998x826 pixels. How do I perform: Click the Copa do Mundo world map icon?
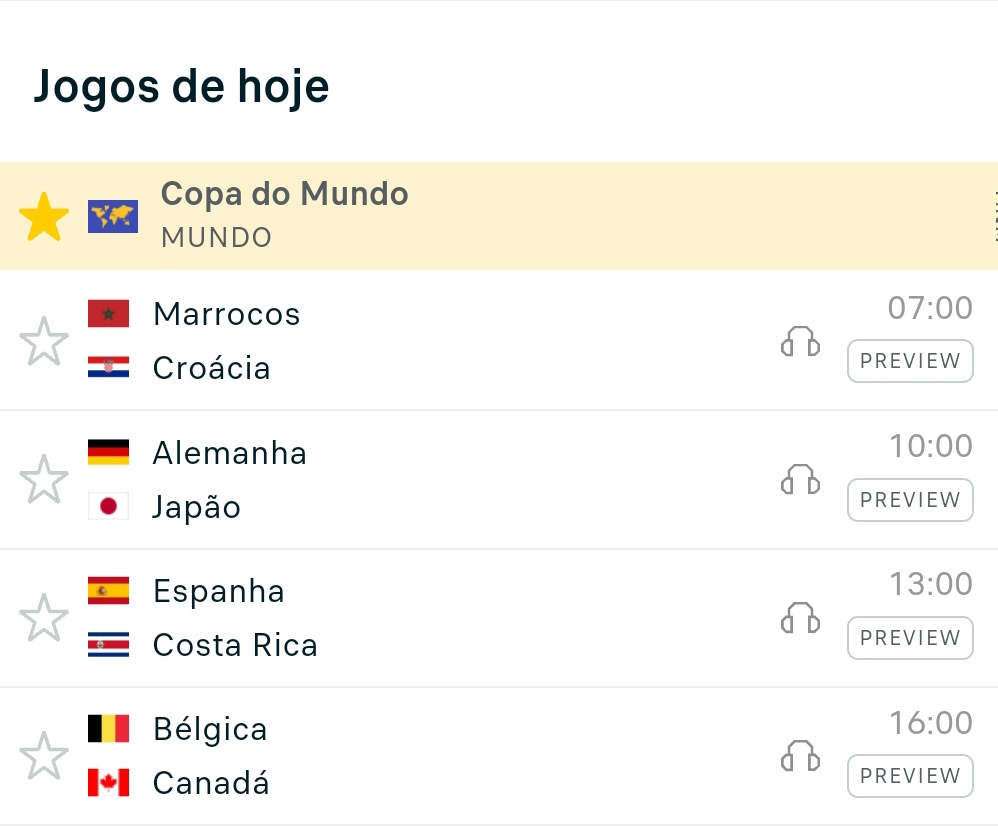113,216
